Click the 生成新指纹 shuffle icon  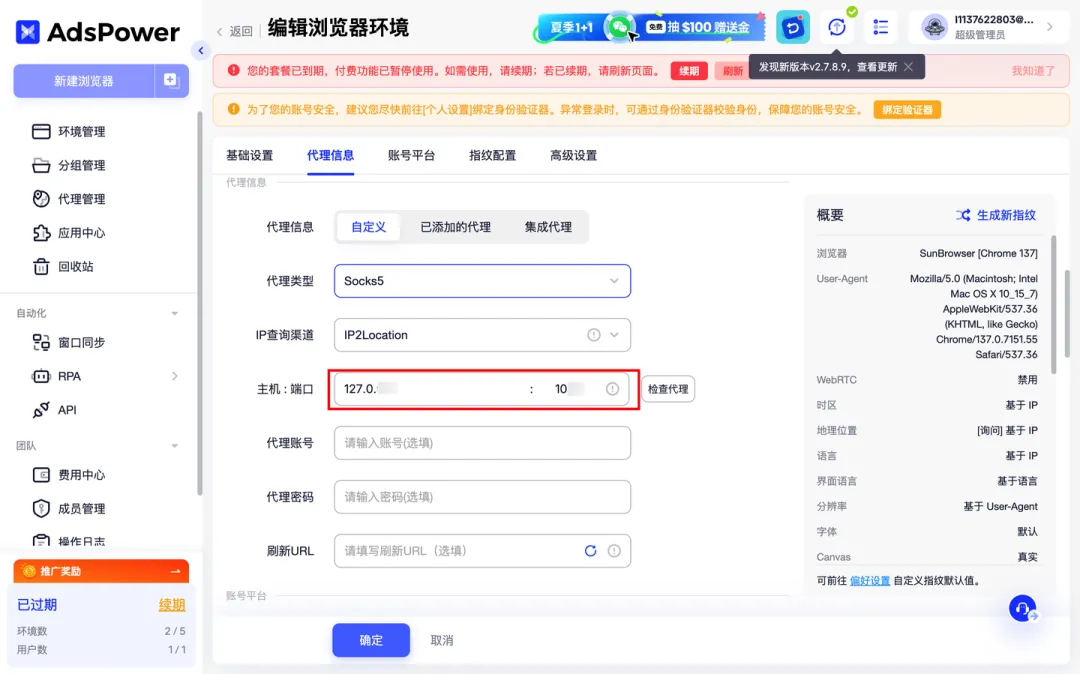pyautogui.click(x=963, y=215)
